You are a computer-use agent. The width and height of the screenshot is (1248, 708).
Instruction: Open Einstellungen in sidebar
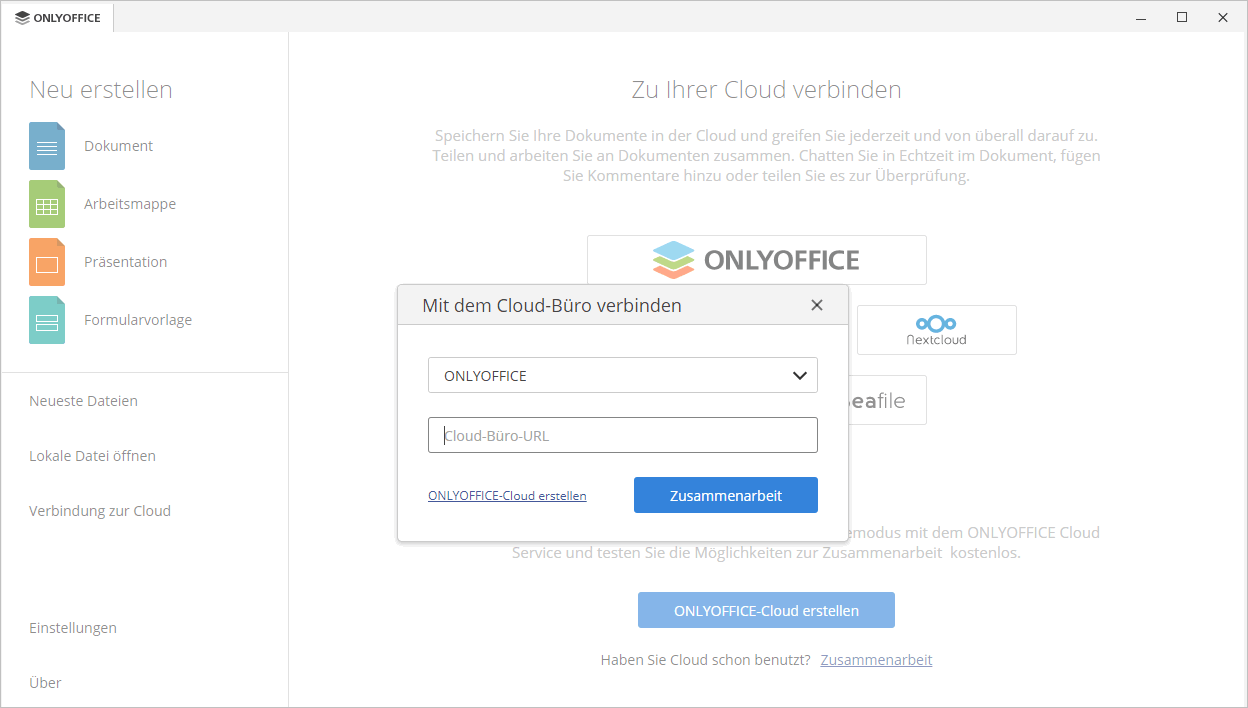point(73,628)
